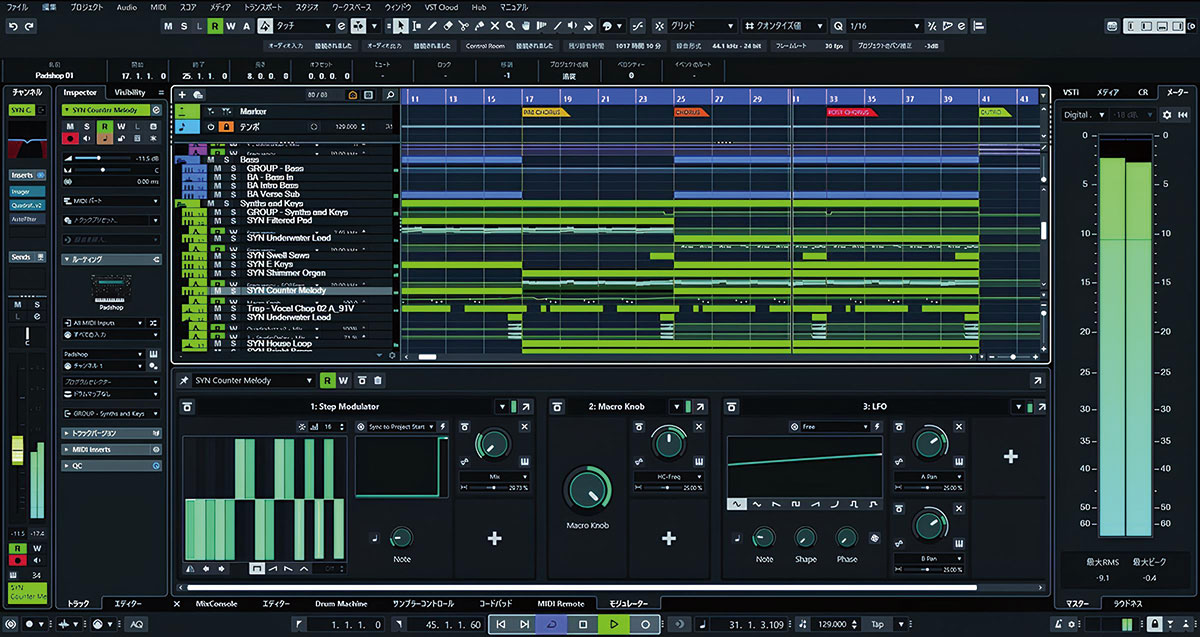The width and height of the screenshot is (1200, 637).
Task: Click the Inserts header in channel strip
Action: (29, 174)
